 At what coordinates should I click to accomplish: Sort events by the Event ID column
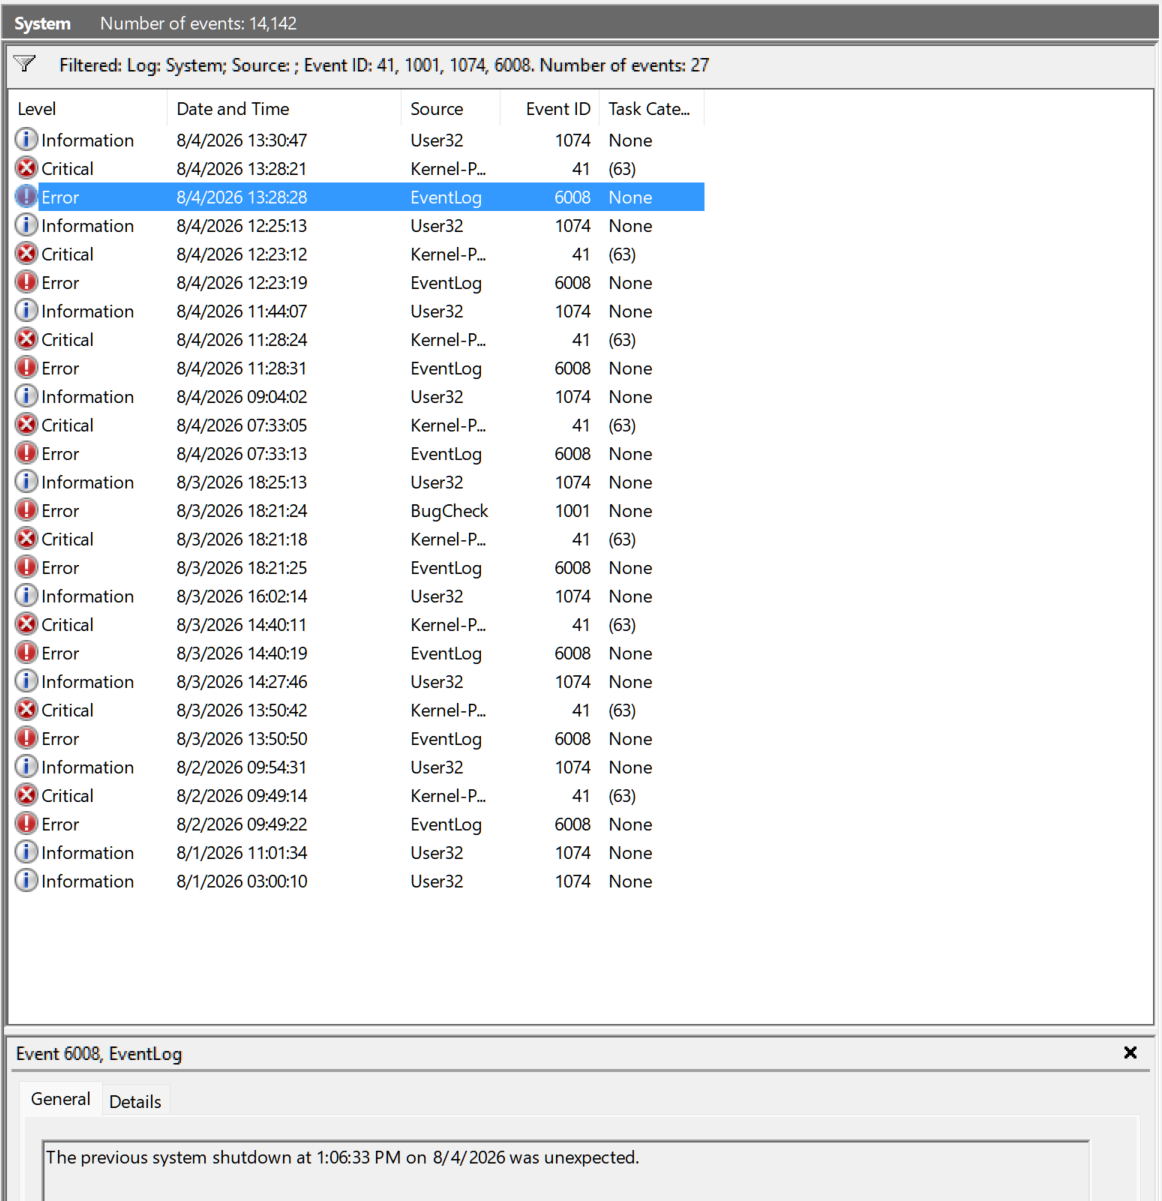(x=549, y=109)
